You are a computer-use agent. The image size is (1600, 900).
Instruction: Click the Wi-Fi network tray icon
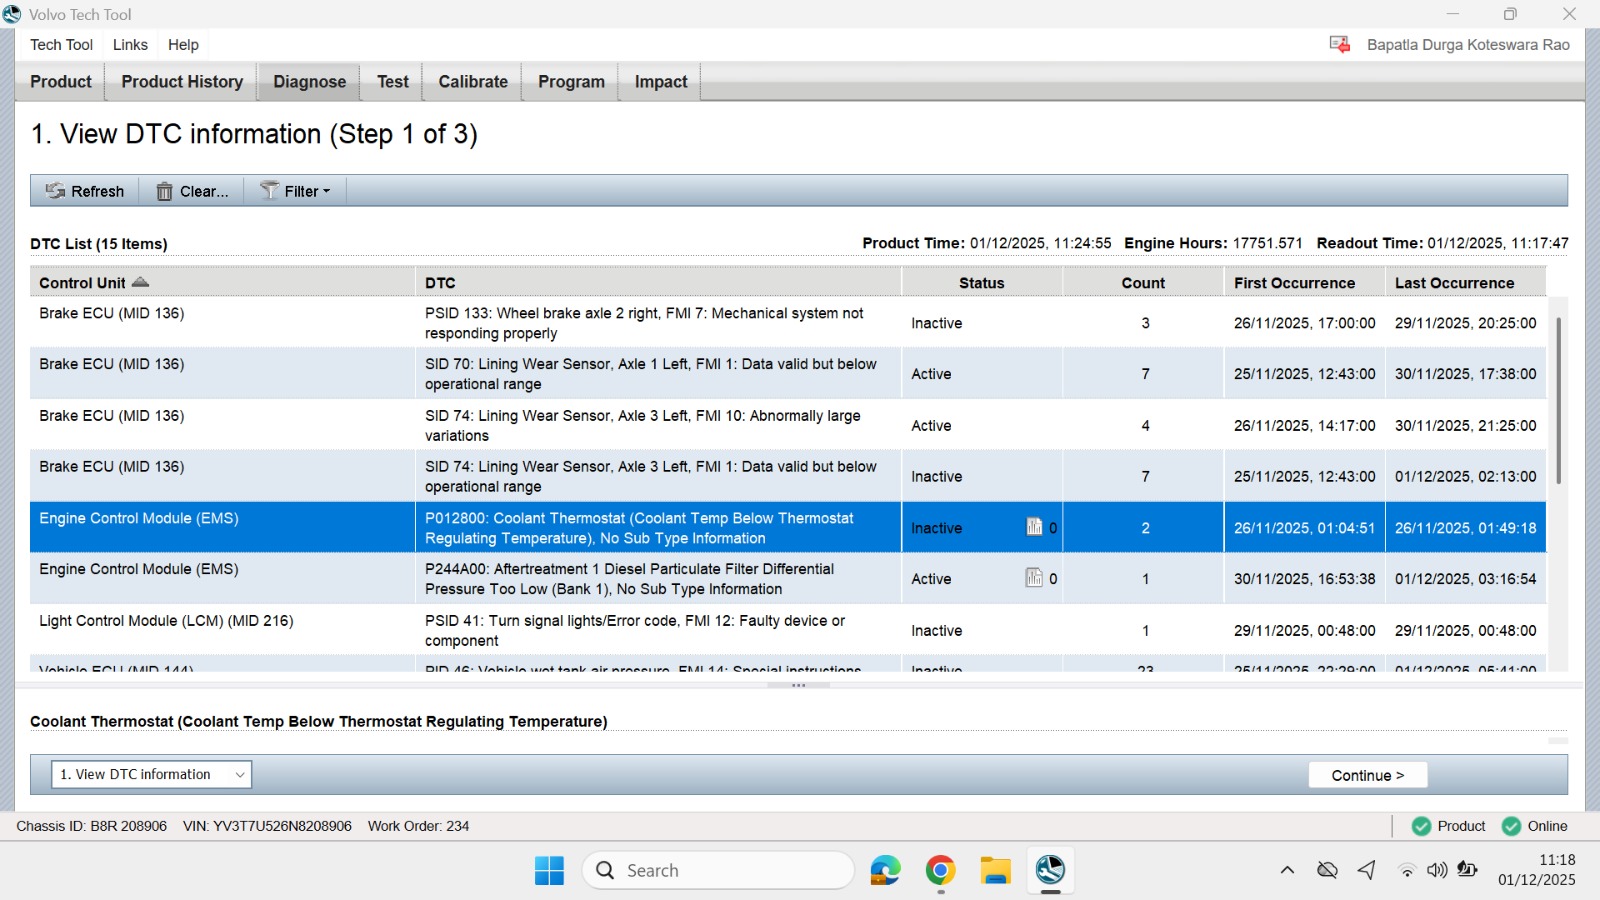click(1407, 870)
